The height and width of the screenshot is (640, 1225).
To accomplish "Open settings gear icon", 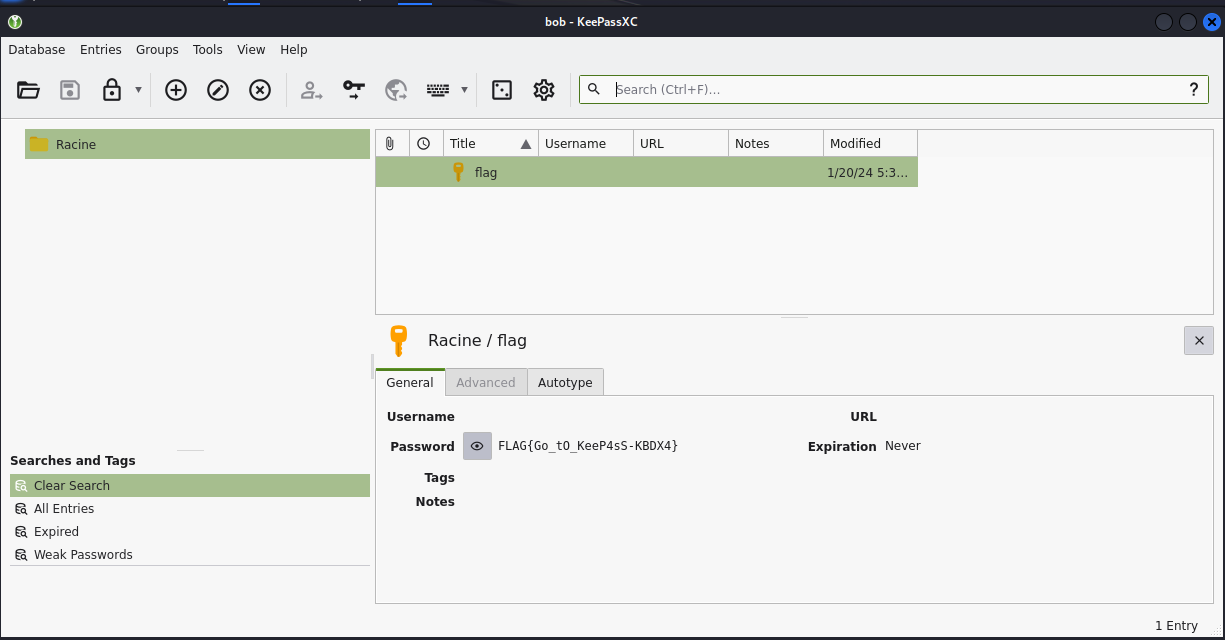I will coord(544,90).
